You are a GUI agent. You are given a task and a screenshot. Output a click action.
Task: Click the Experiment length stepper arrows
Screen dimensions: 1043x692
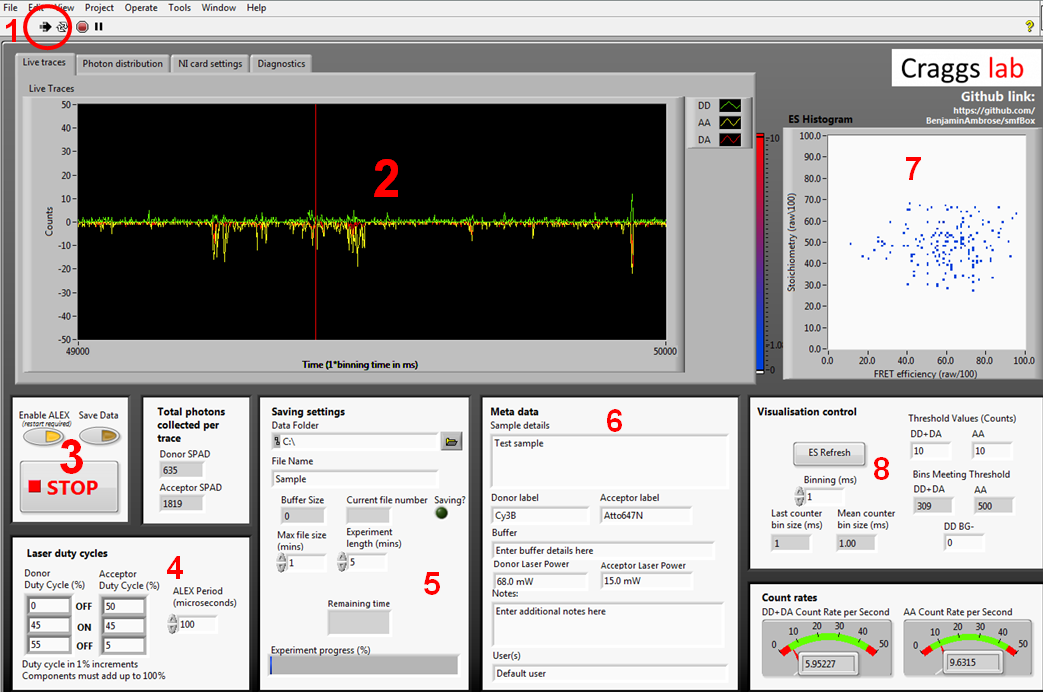tap(343, 562)
